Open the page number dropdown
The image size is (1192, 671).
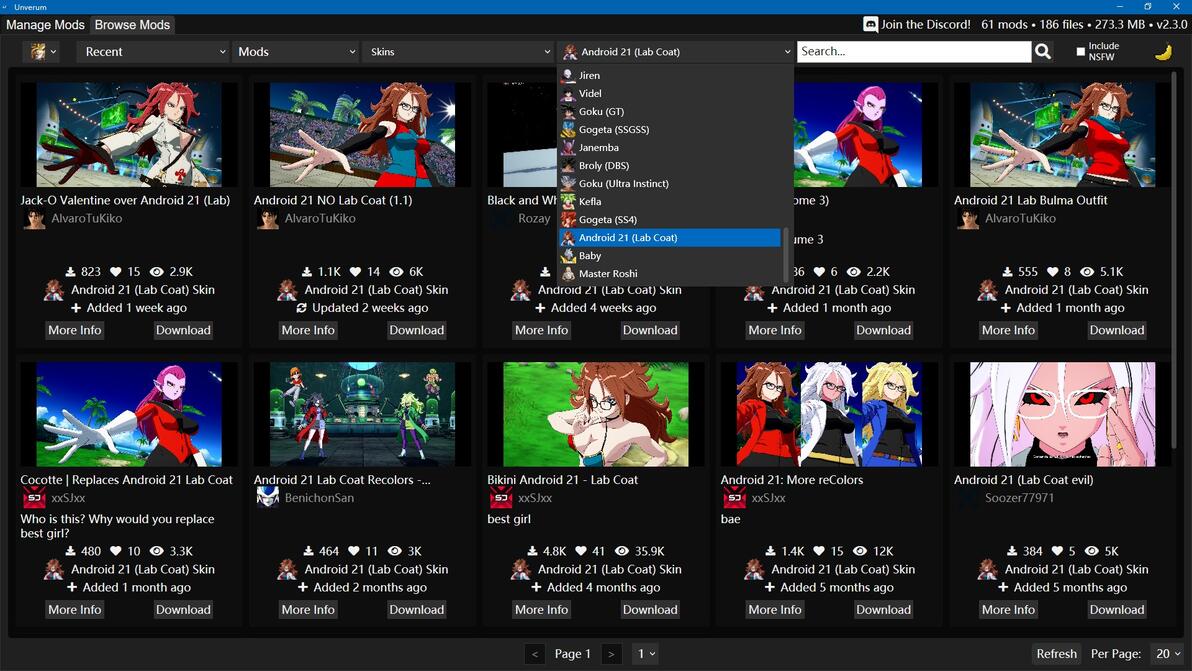(645, 654)
